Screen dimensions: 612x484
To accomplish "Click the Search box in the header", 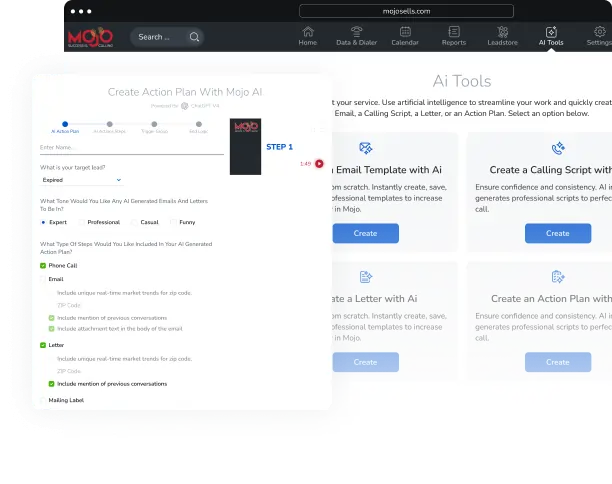I will point(167,37).
